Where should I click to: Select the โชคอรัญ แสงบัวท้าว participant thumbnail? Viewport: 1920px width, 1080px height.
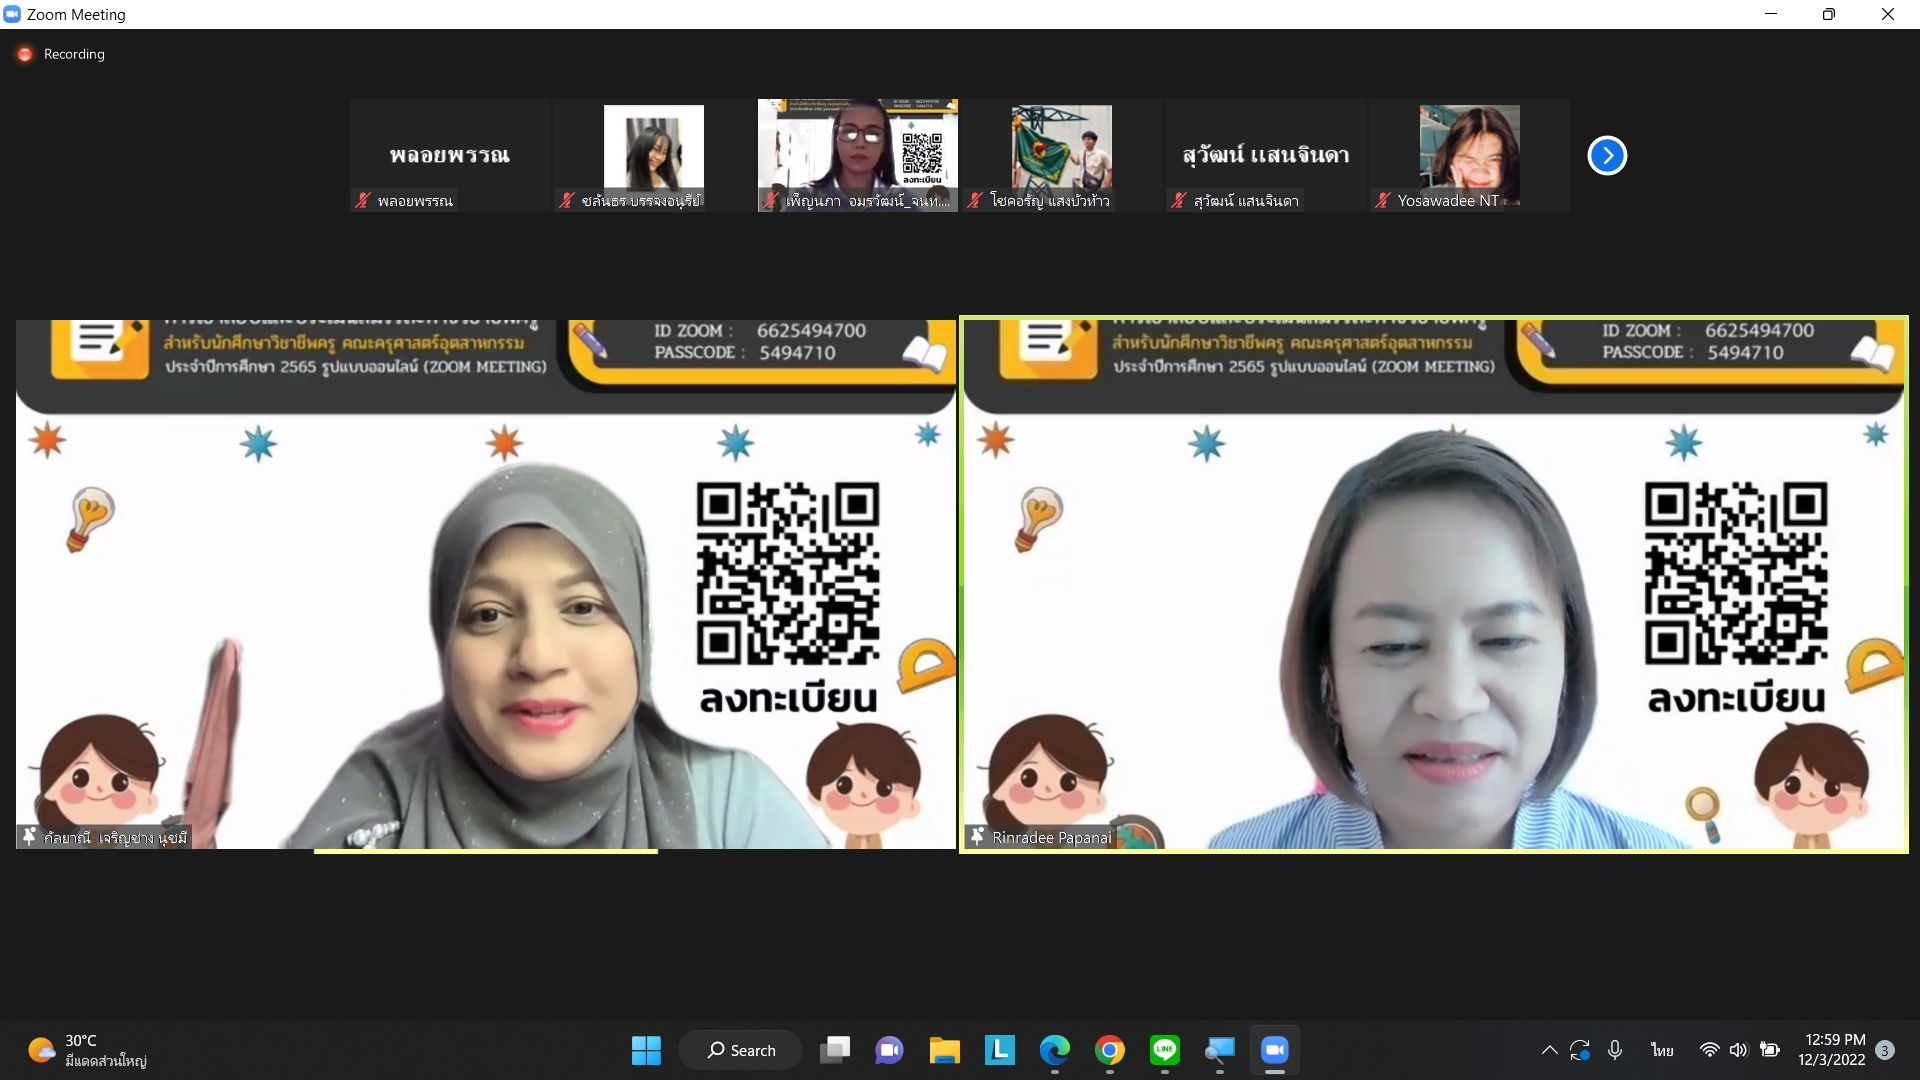1062,155
